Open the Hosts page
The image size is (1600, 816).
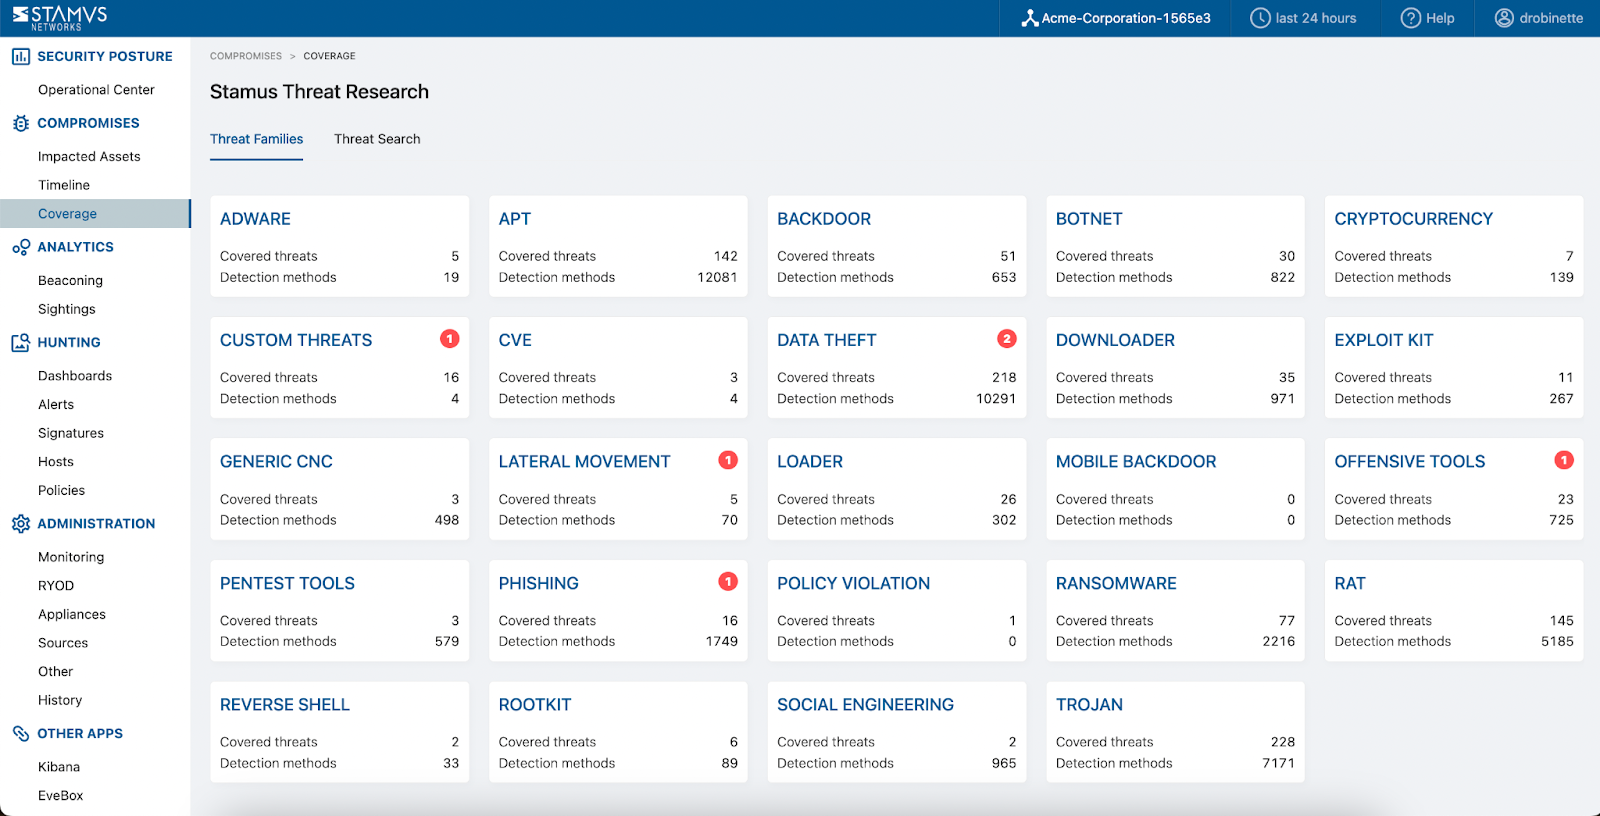point(56,462)
